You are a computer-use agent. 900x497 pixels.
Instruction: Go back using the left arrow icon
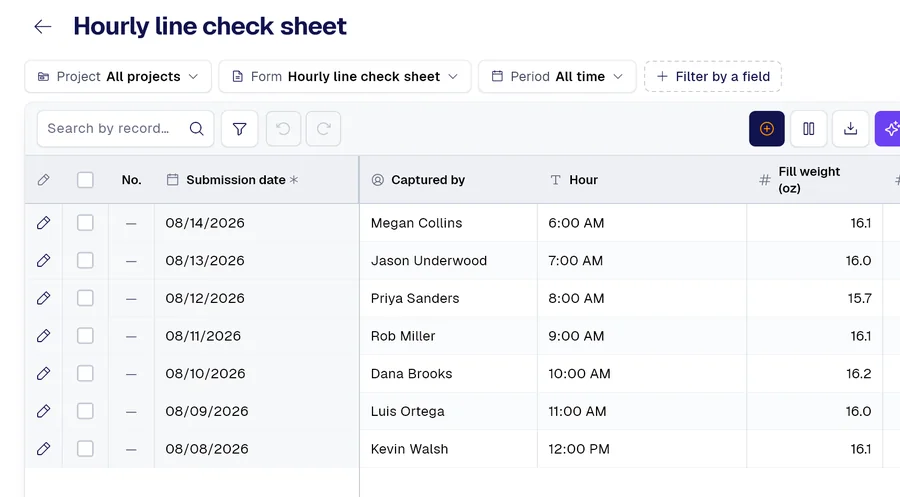pyautogui.click(x=43, y=26)
